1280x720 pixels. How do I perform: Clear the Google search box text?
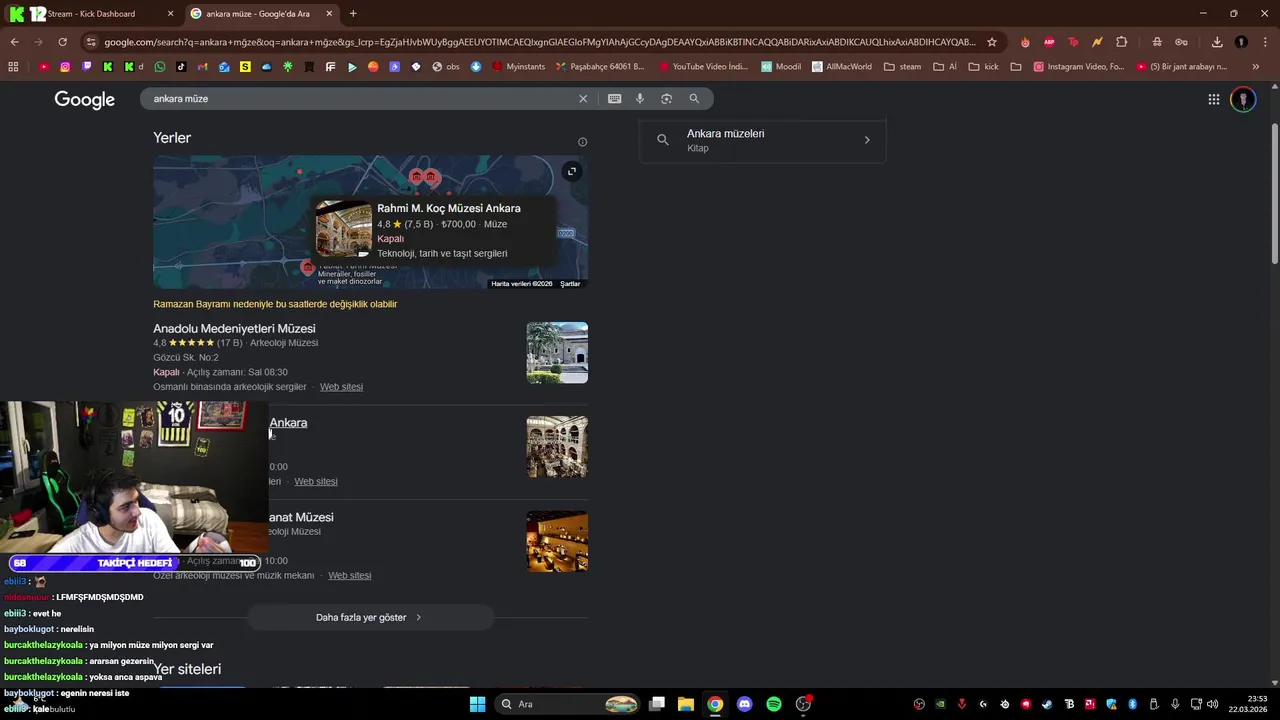click(583, 99)
